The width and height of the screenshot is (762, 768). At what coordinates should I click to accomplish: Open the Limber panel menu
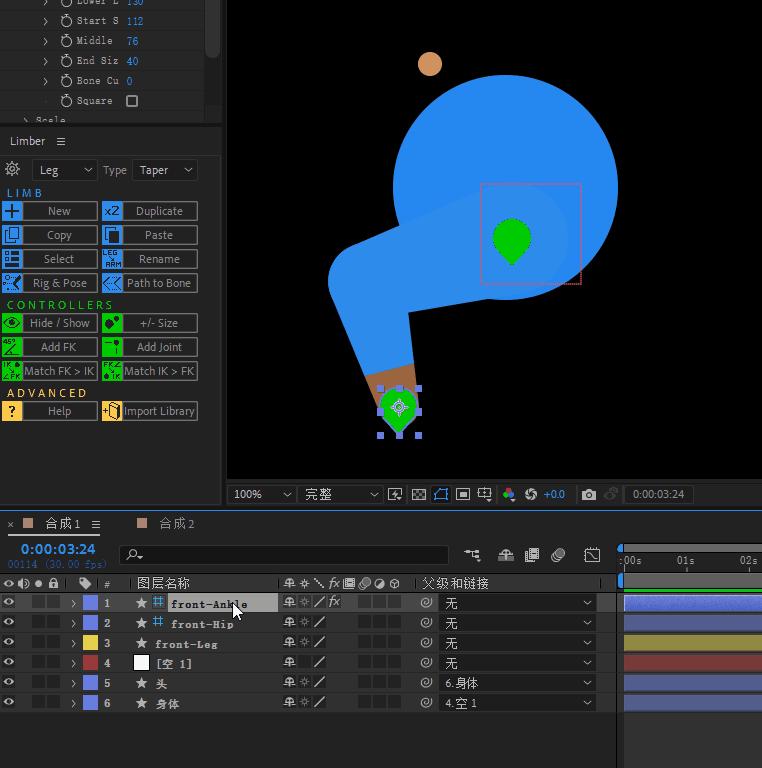pos(61,141)
